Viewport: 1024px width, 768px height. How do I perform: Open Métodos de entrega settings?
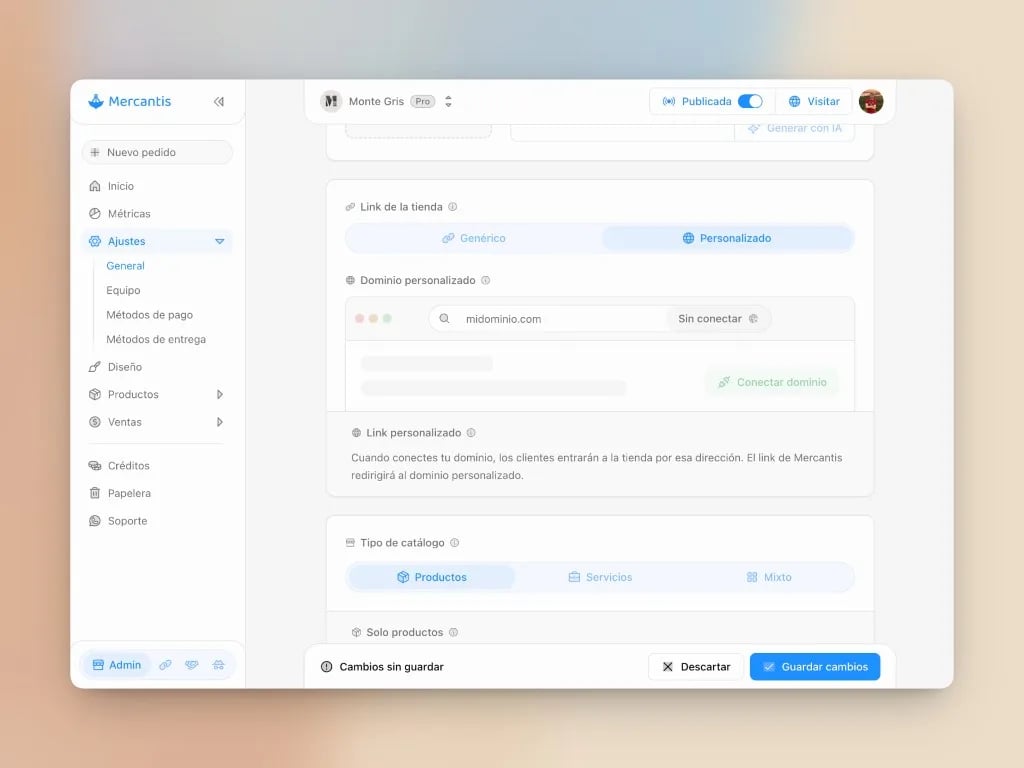coord(156,339)
